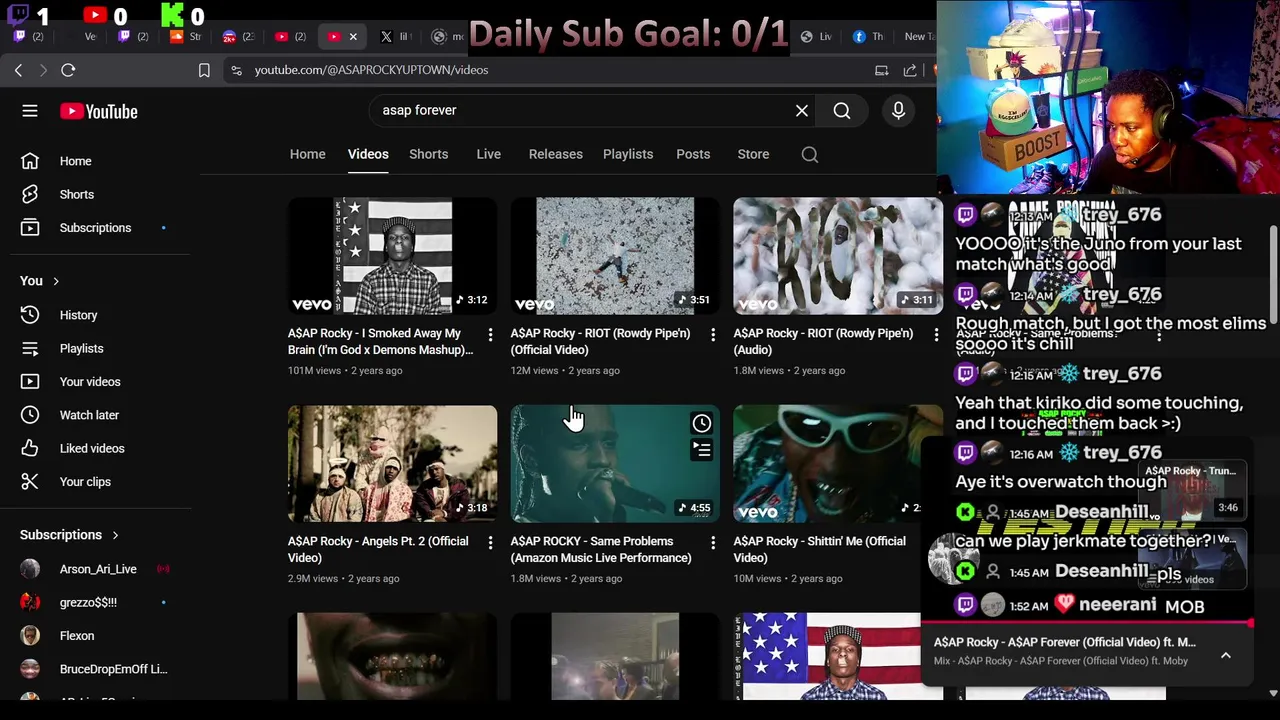Click the Watch later clock icon in the sidebar
The width and height of the screenshot is (1280, 720).
pos(30,415)
